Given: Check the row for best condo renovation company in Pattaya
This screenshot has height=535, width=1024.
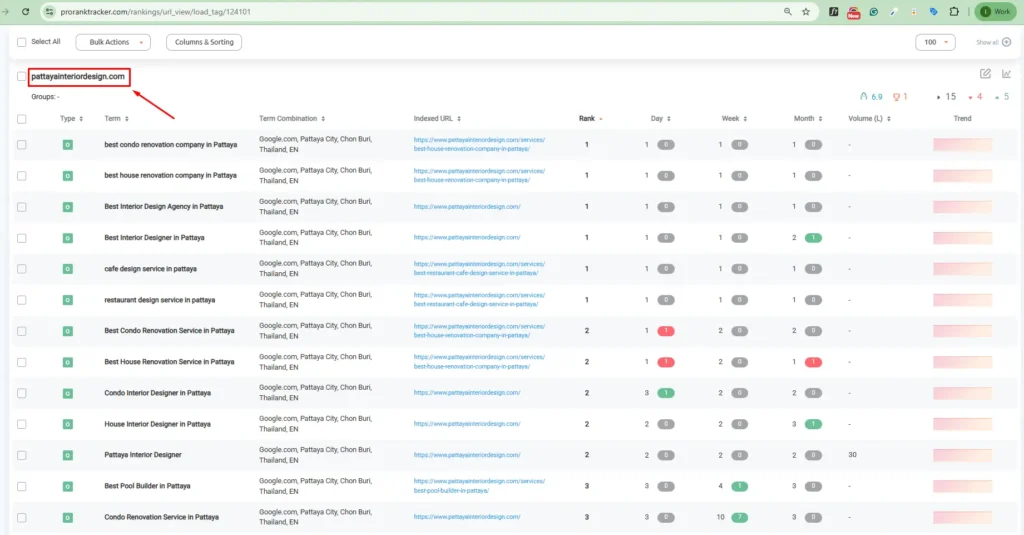Looking at the screenshot, I should (22, 144).
